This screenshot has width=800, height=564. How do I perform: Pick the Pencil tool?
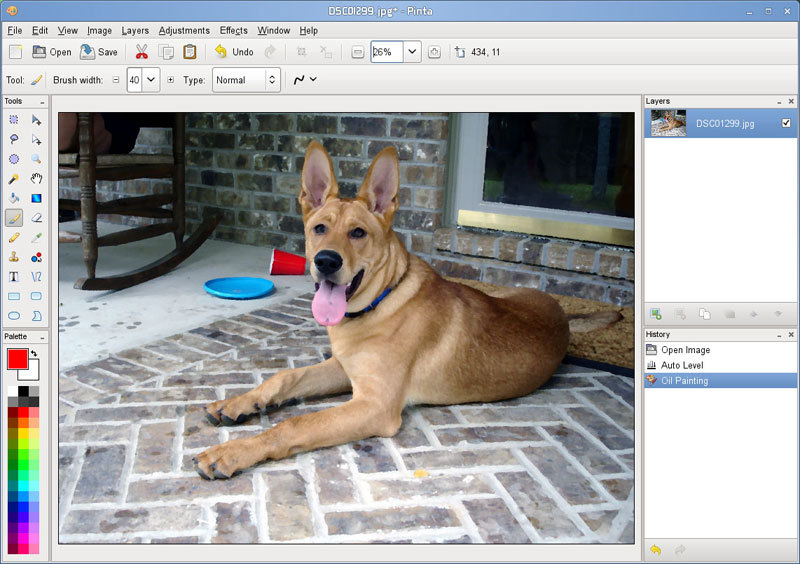pyautogui.click(x=14, y=237)
